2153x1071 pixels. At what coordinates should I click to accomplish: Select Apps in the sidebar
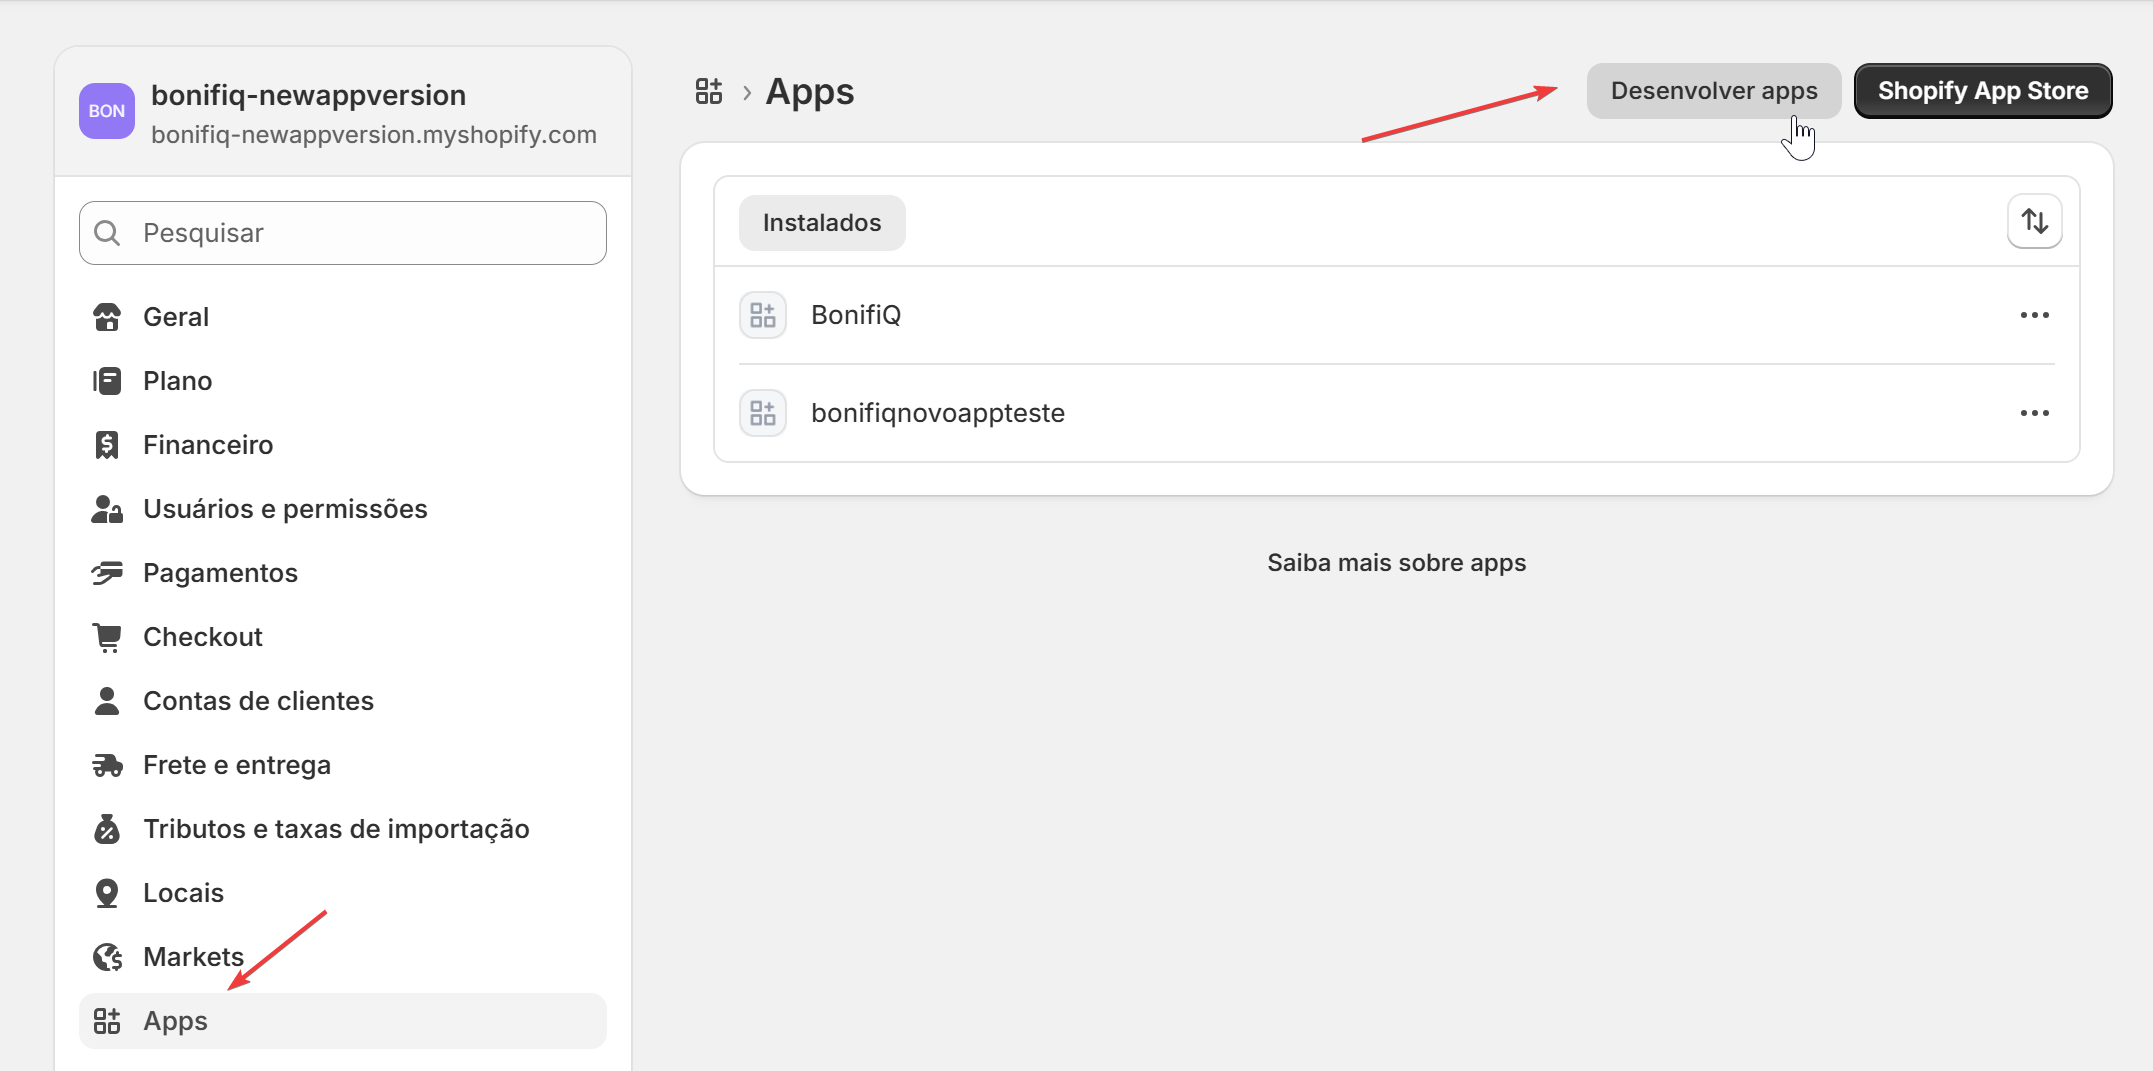343,1021
